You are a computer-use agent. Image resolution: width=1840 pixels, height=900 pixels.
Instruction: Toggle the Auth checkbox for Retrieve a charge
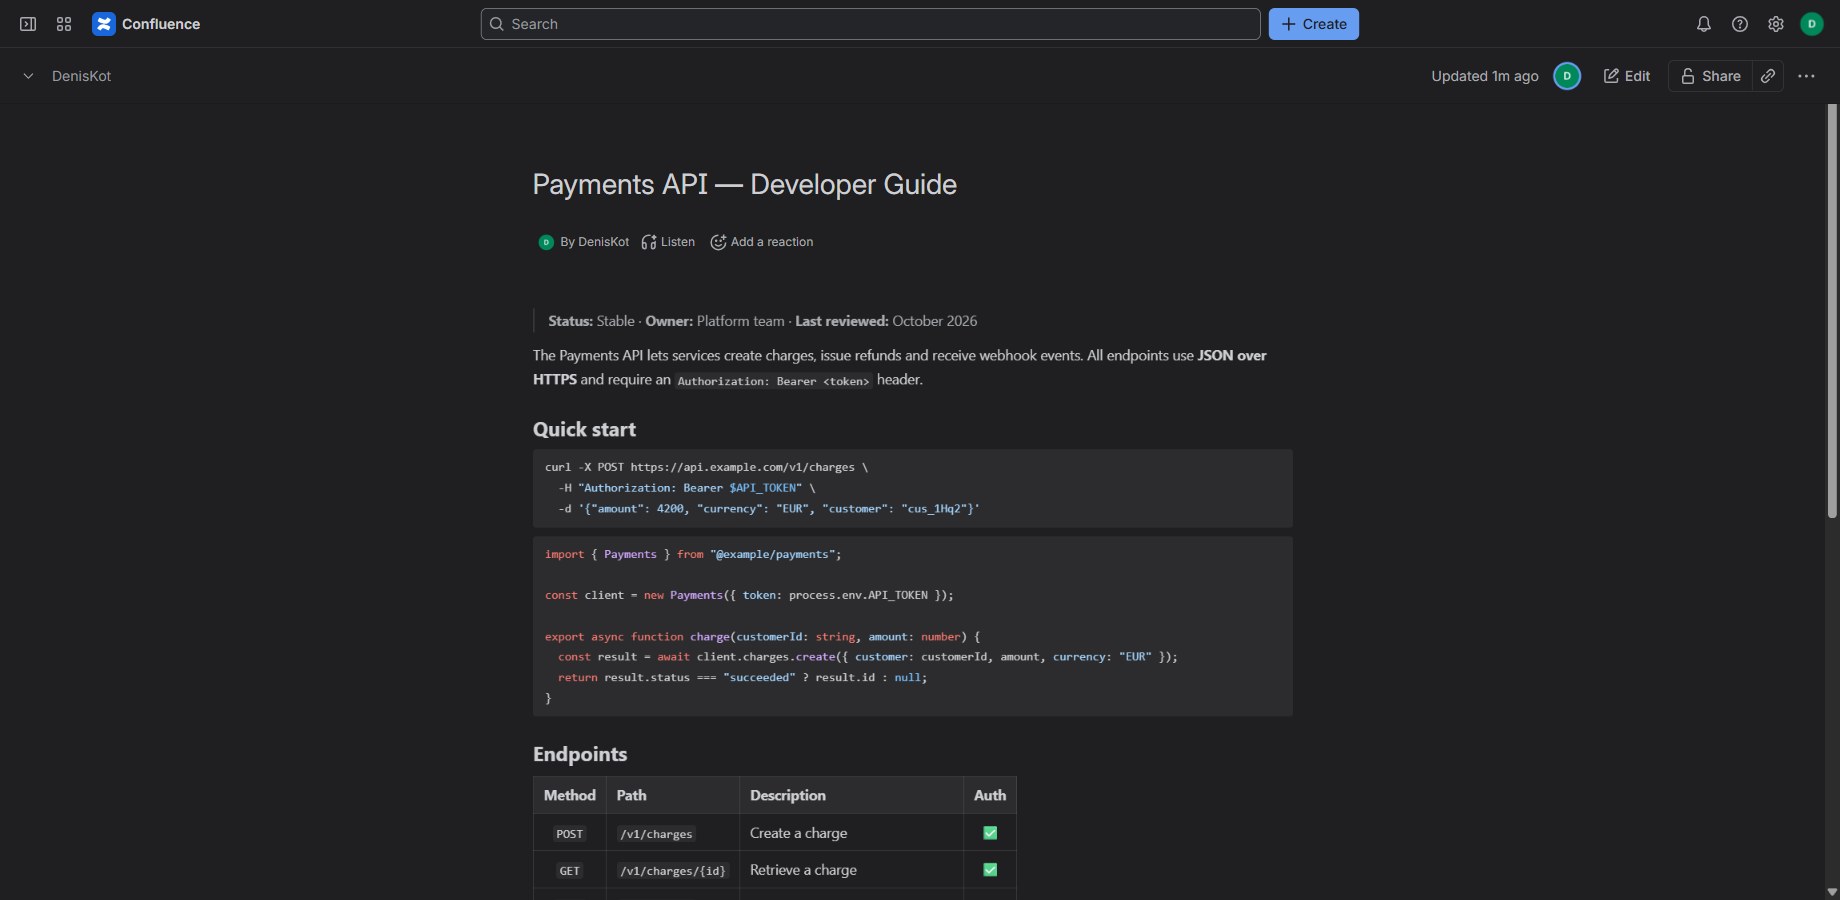tap(990, 870)
